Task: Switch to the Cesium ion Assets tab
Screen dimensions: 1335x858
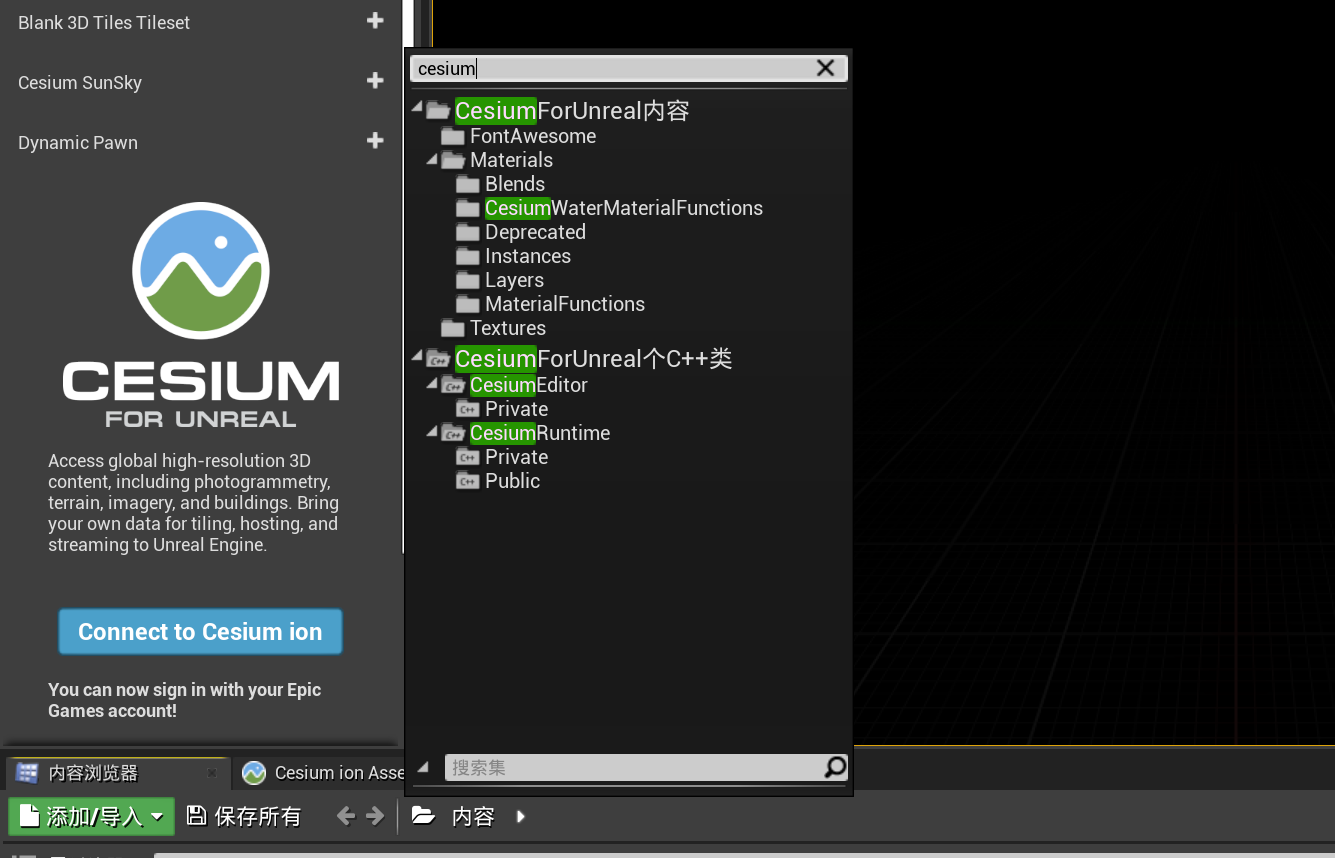Action: 324,773
